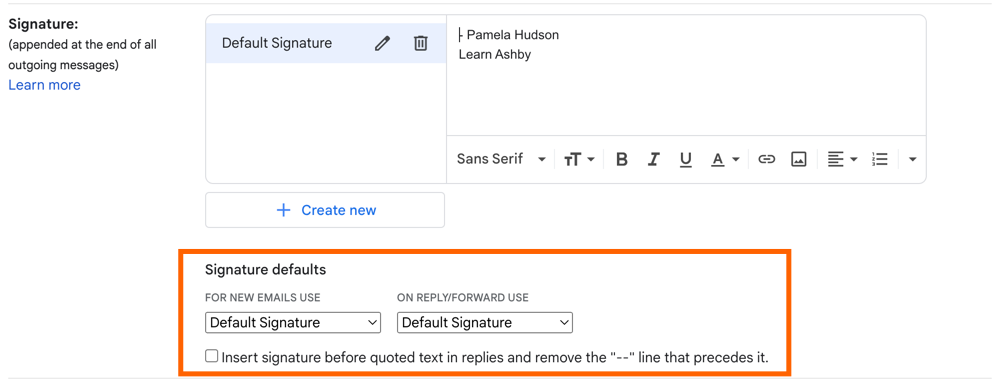
Task: Open the 'For new emails use' dropdown
Action: [293, 323]
